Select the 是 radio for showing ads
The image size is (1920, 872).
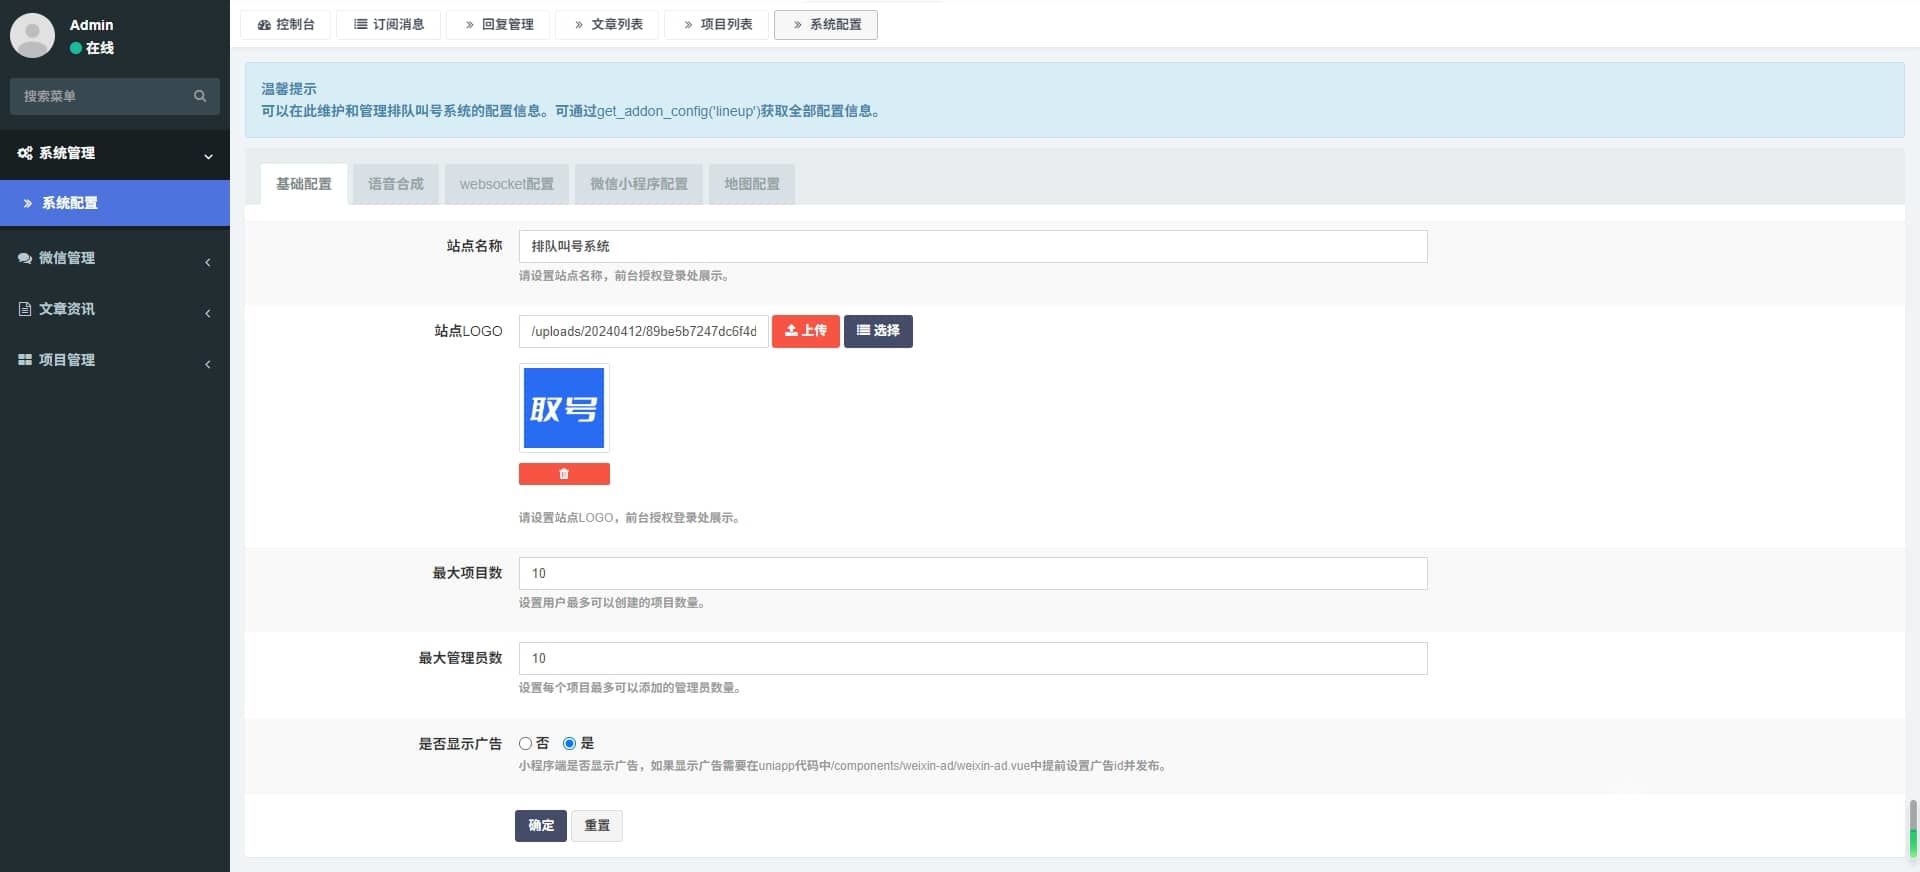pos(569,743)
